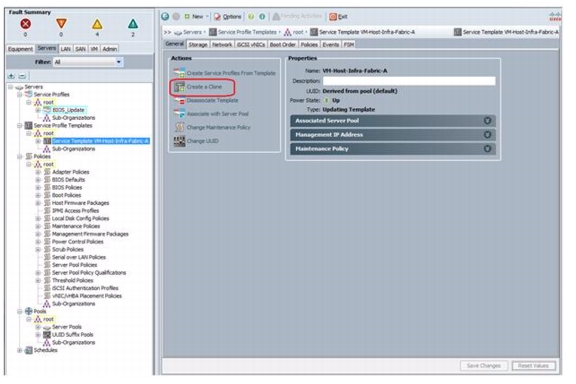Screen dimensions: 576x384
Task: Click the Change Maintenance Policy scroll icon
Action: click(x=179, y=128)
